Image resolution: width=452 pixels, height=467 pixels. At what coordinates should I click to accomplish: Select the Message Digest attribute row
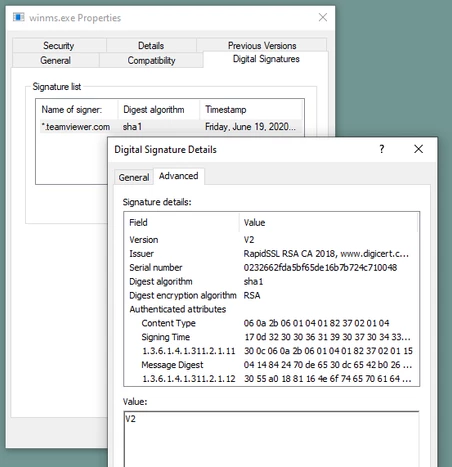point(271,365)
